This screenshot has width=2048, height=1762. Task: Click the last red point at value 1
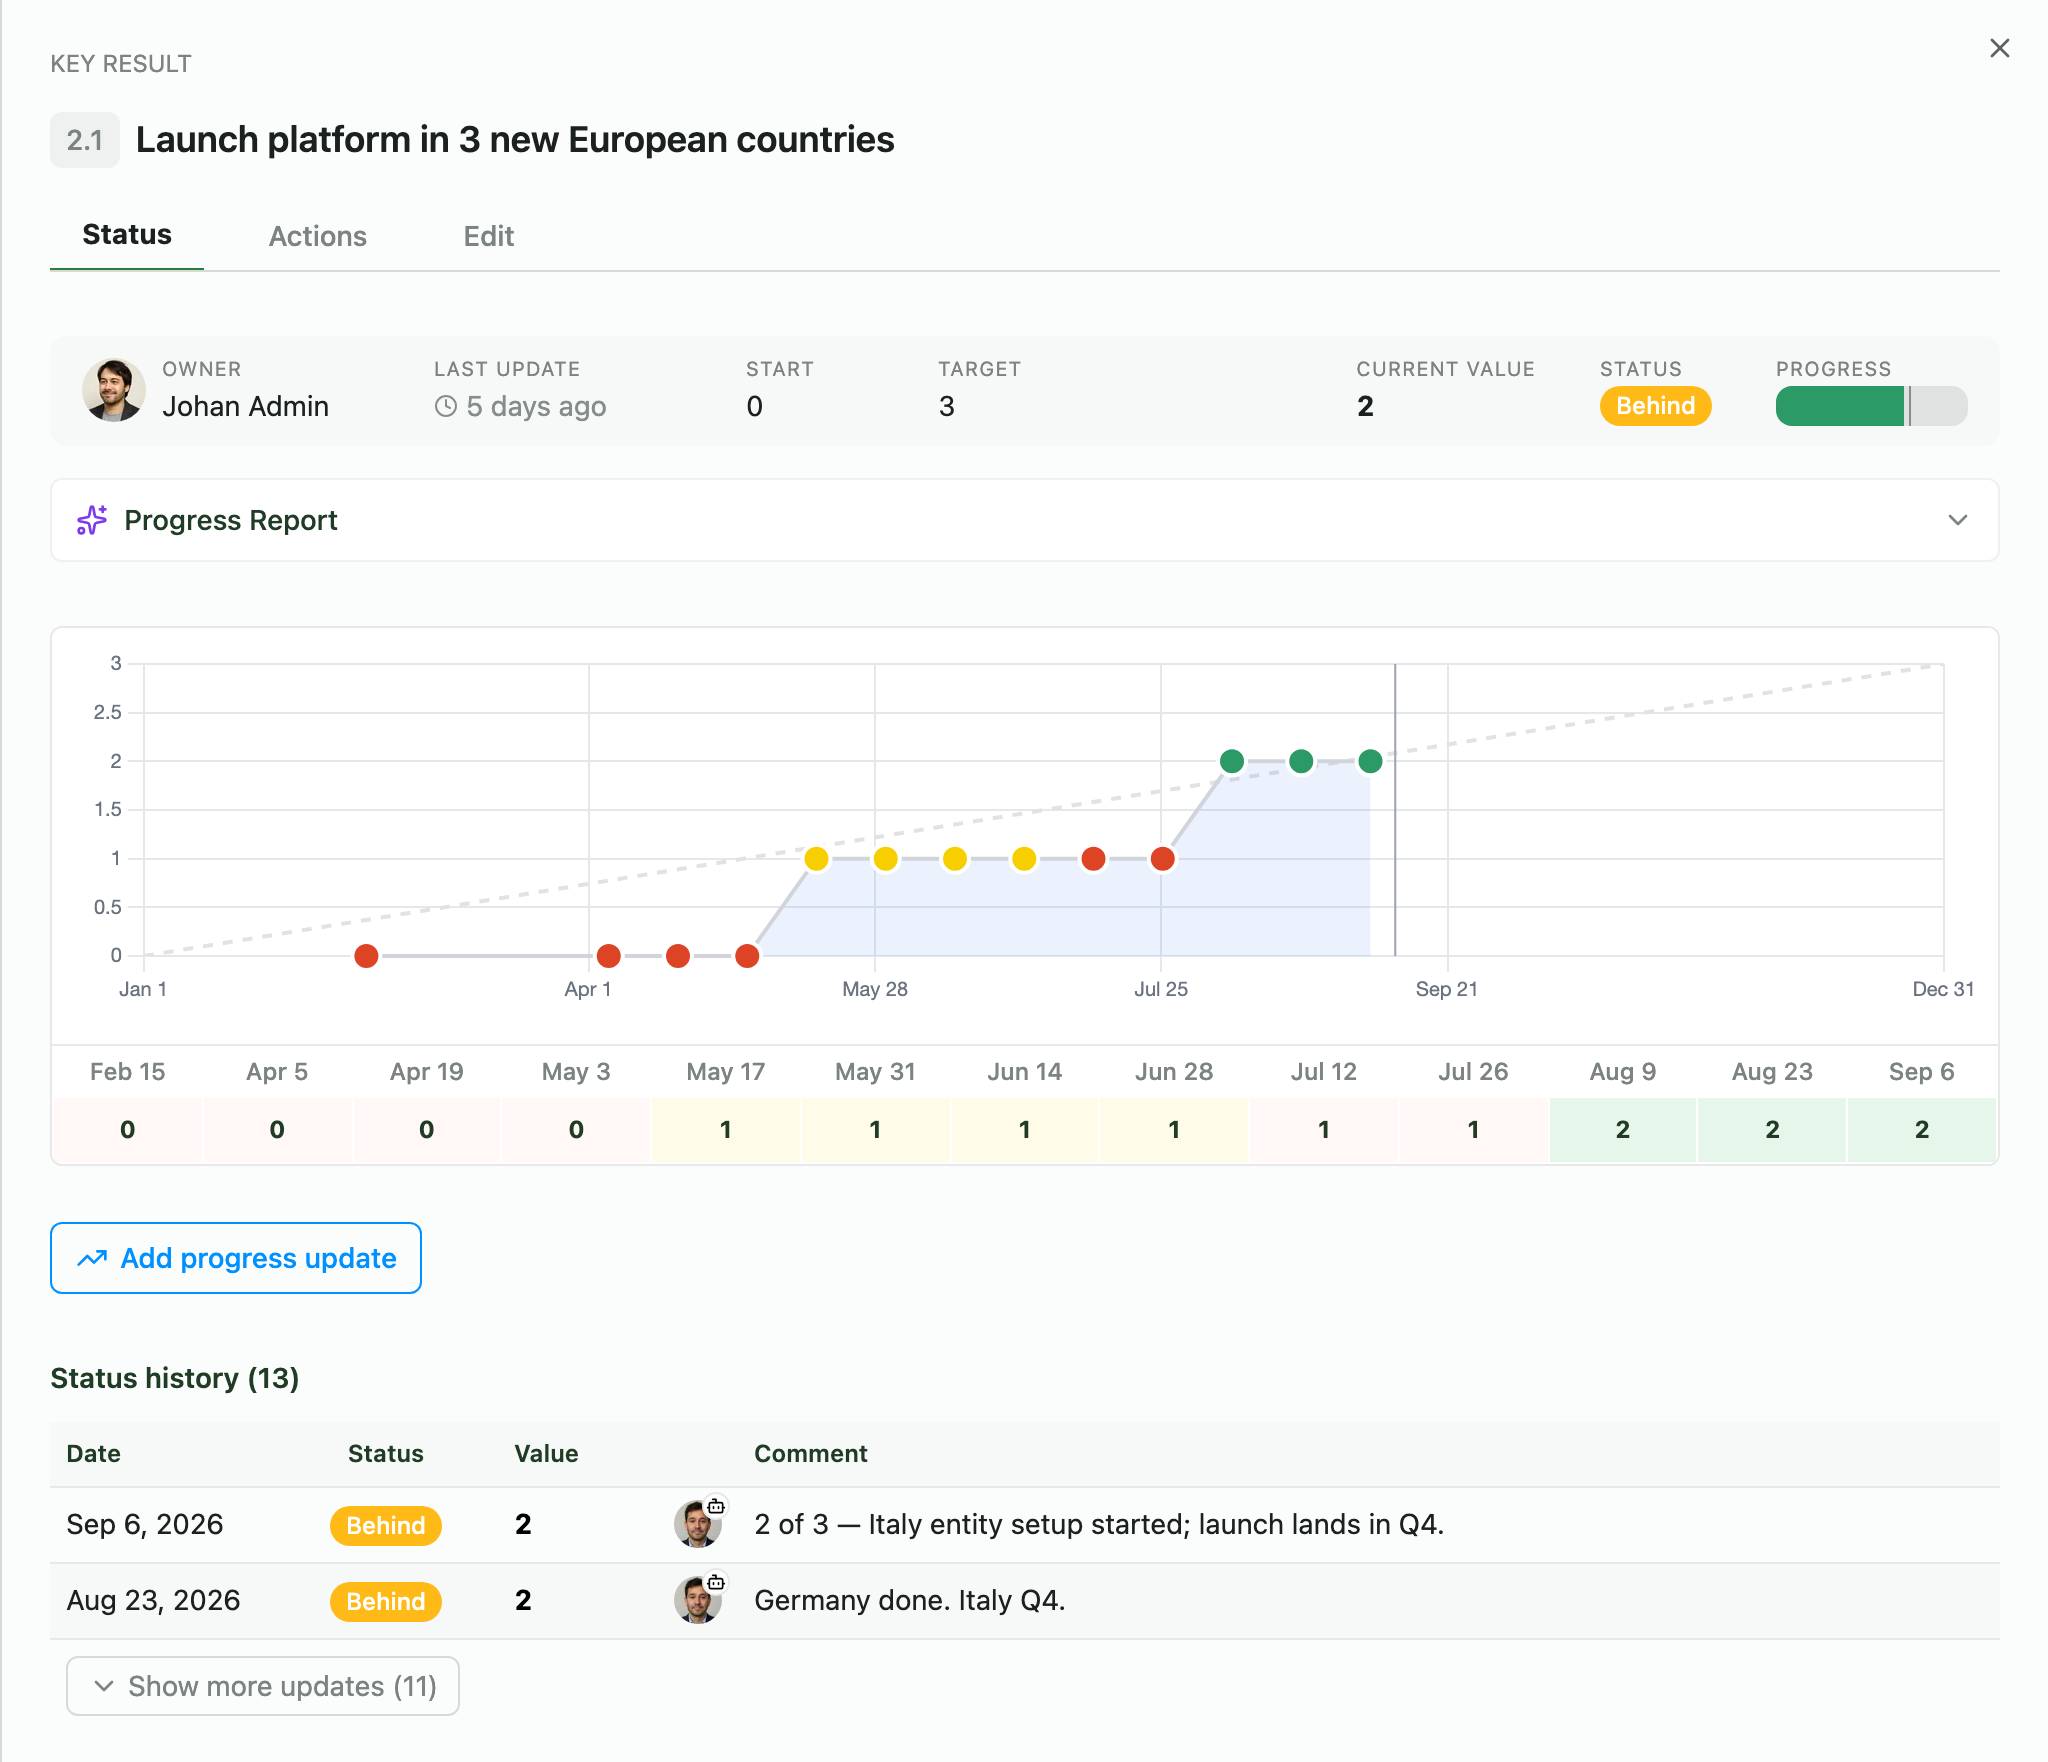tap(1162, 859)
